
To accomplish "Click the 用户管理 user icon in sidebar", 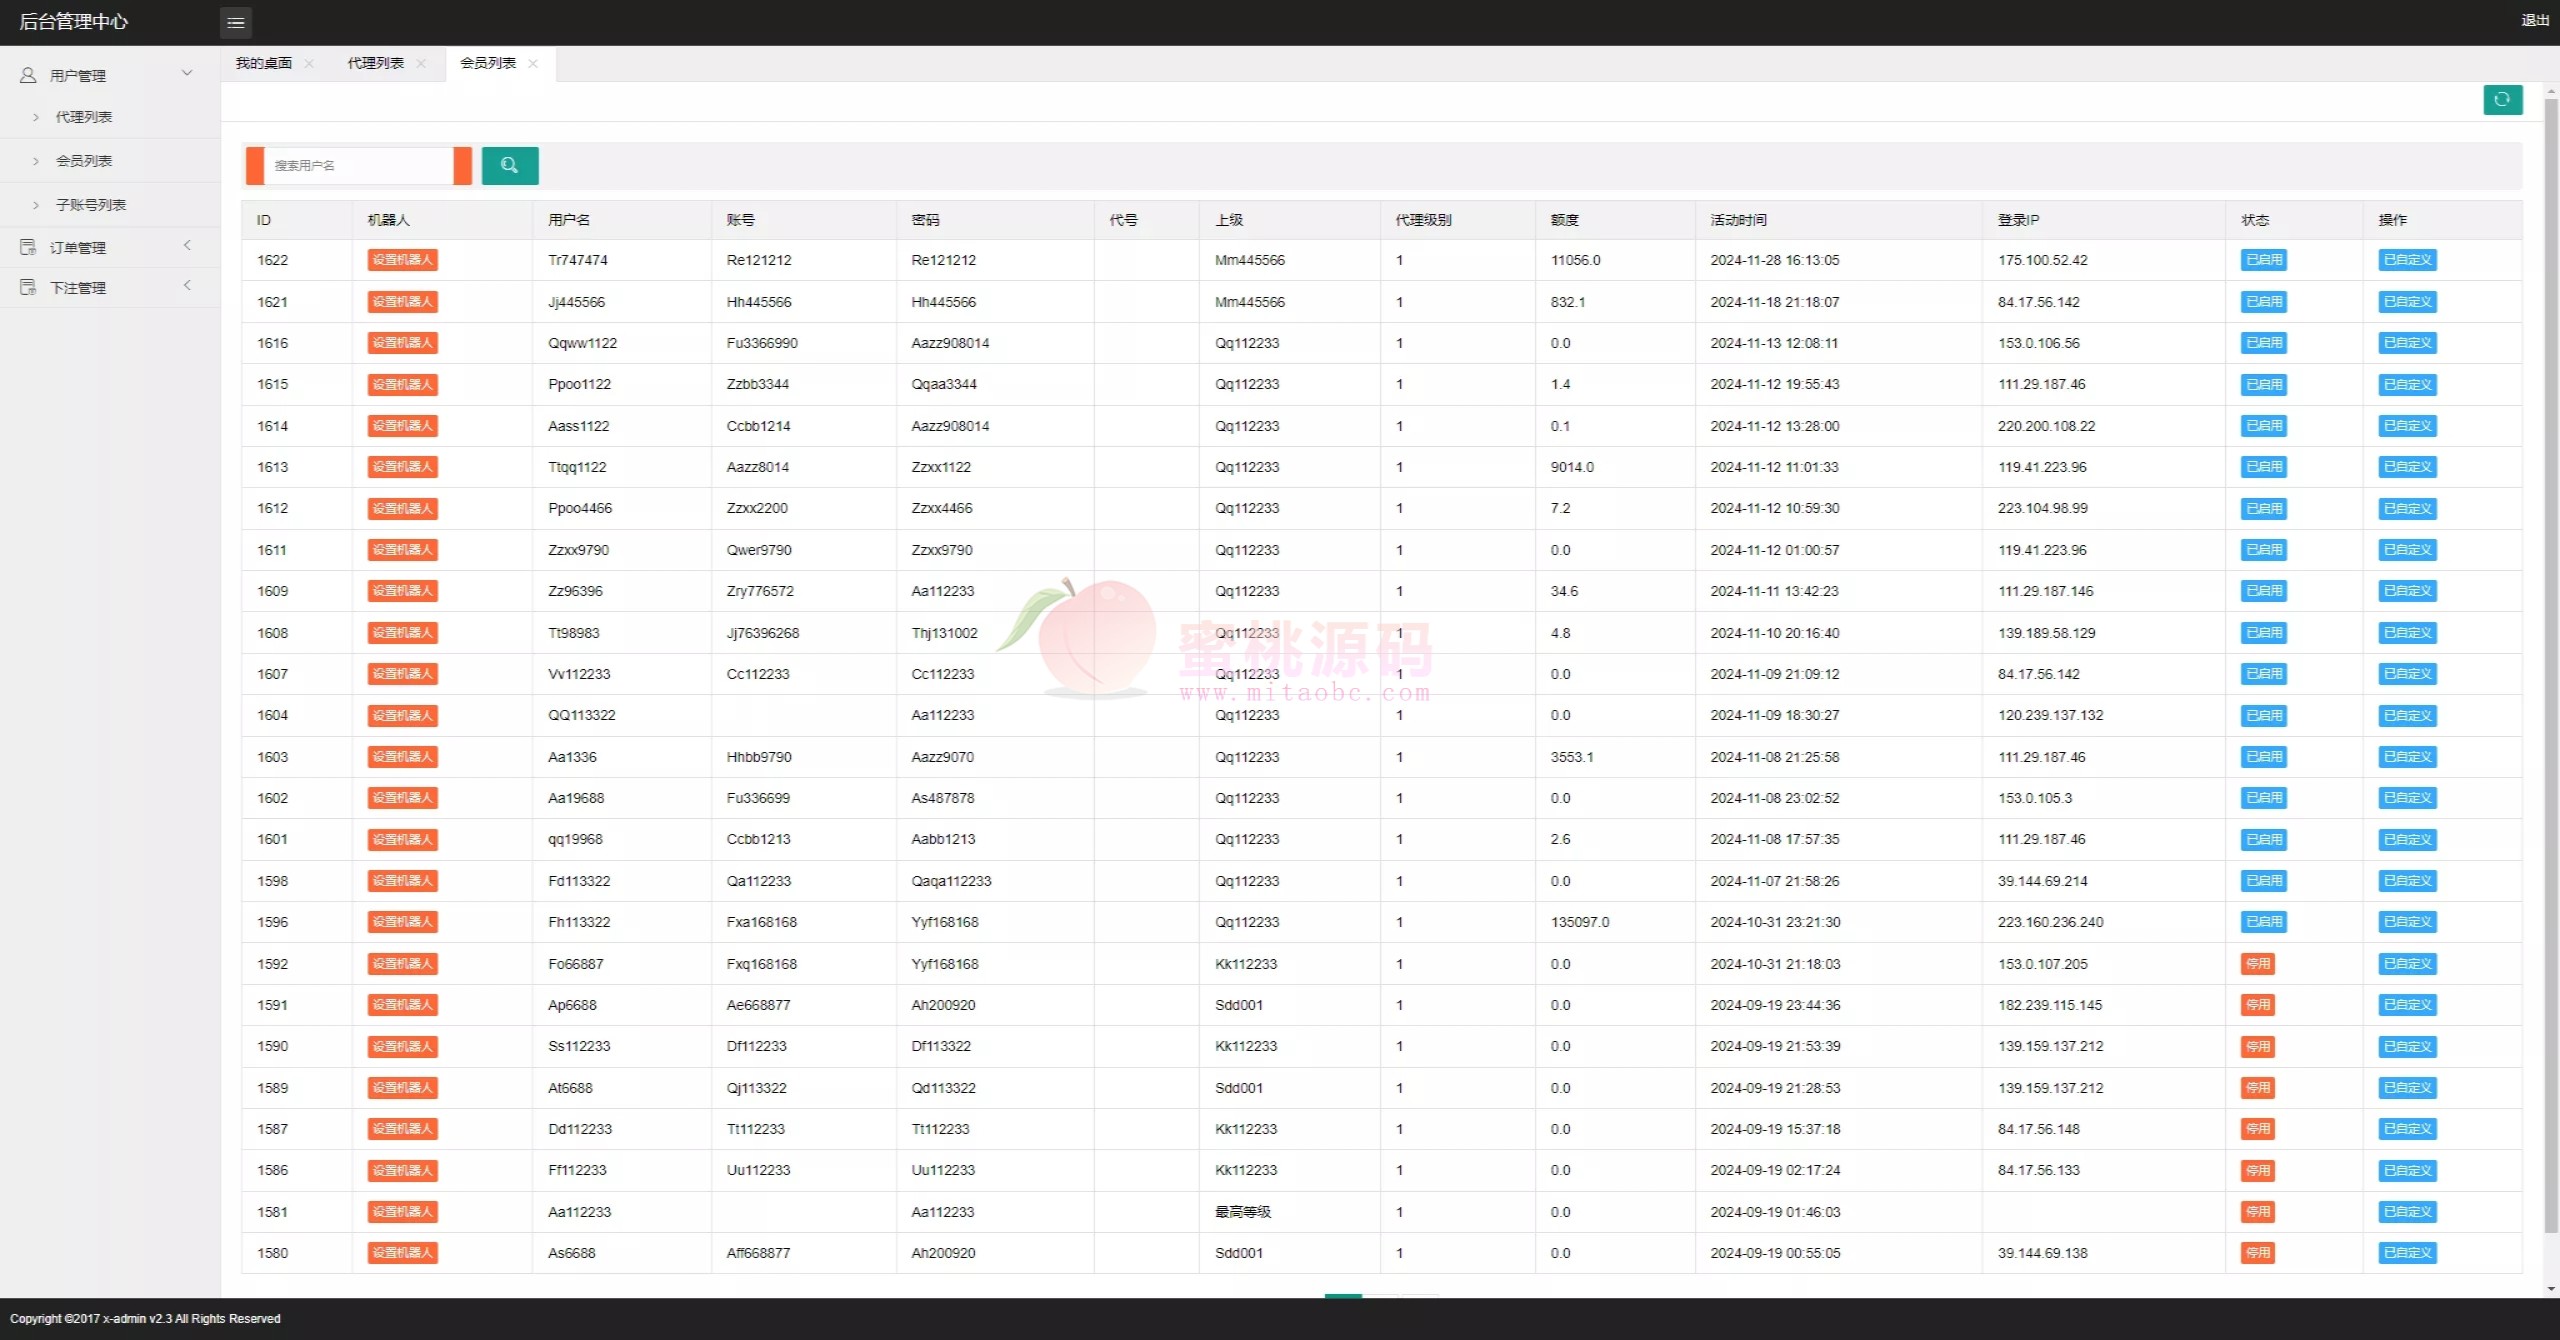I will [x=28, y=75].
